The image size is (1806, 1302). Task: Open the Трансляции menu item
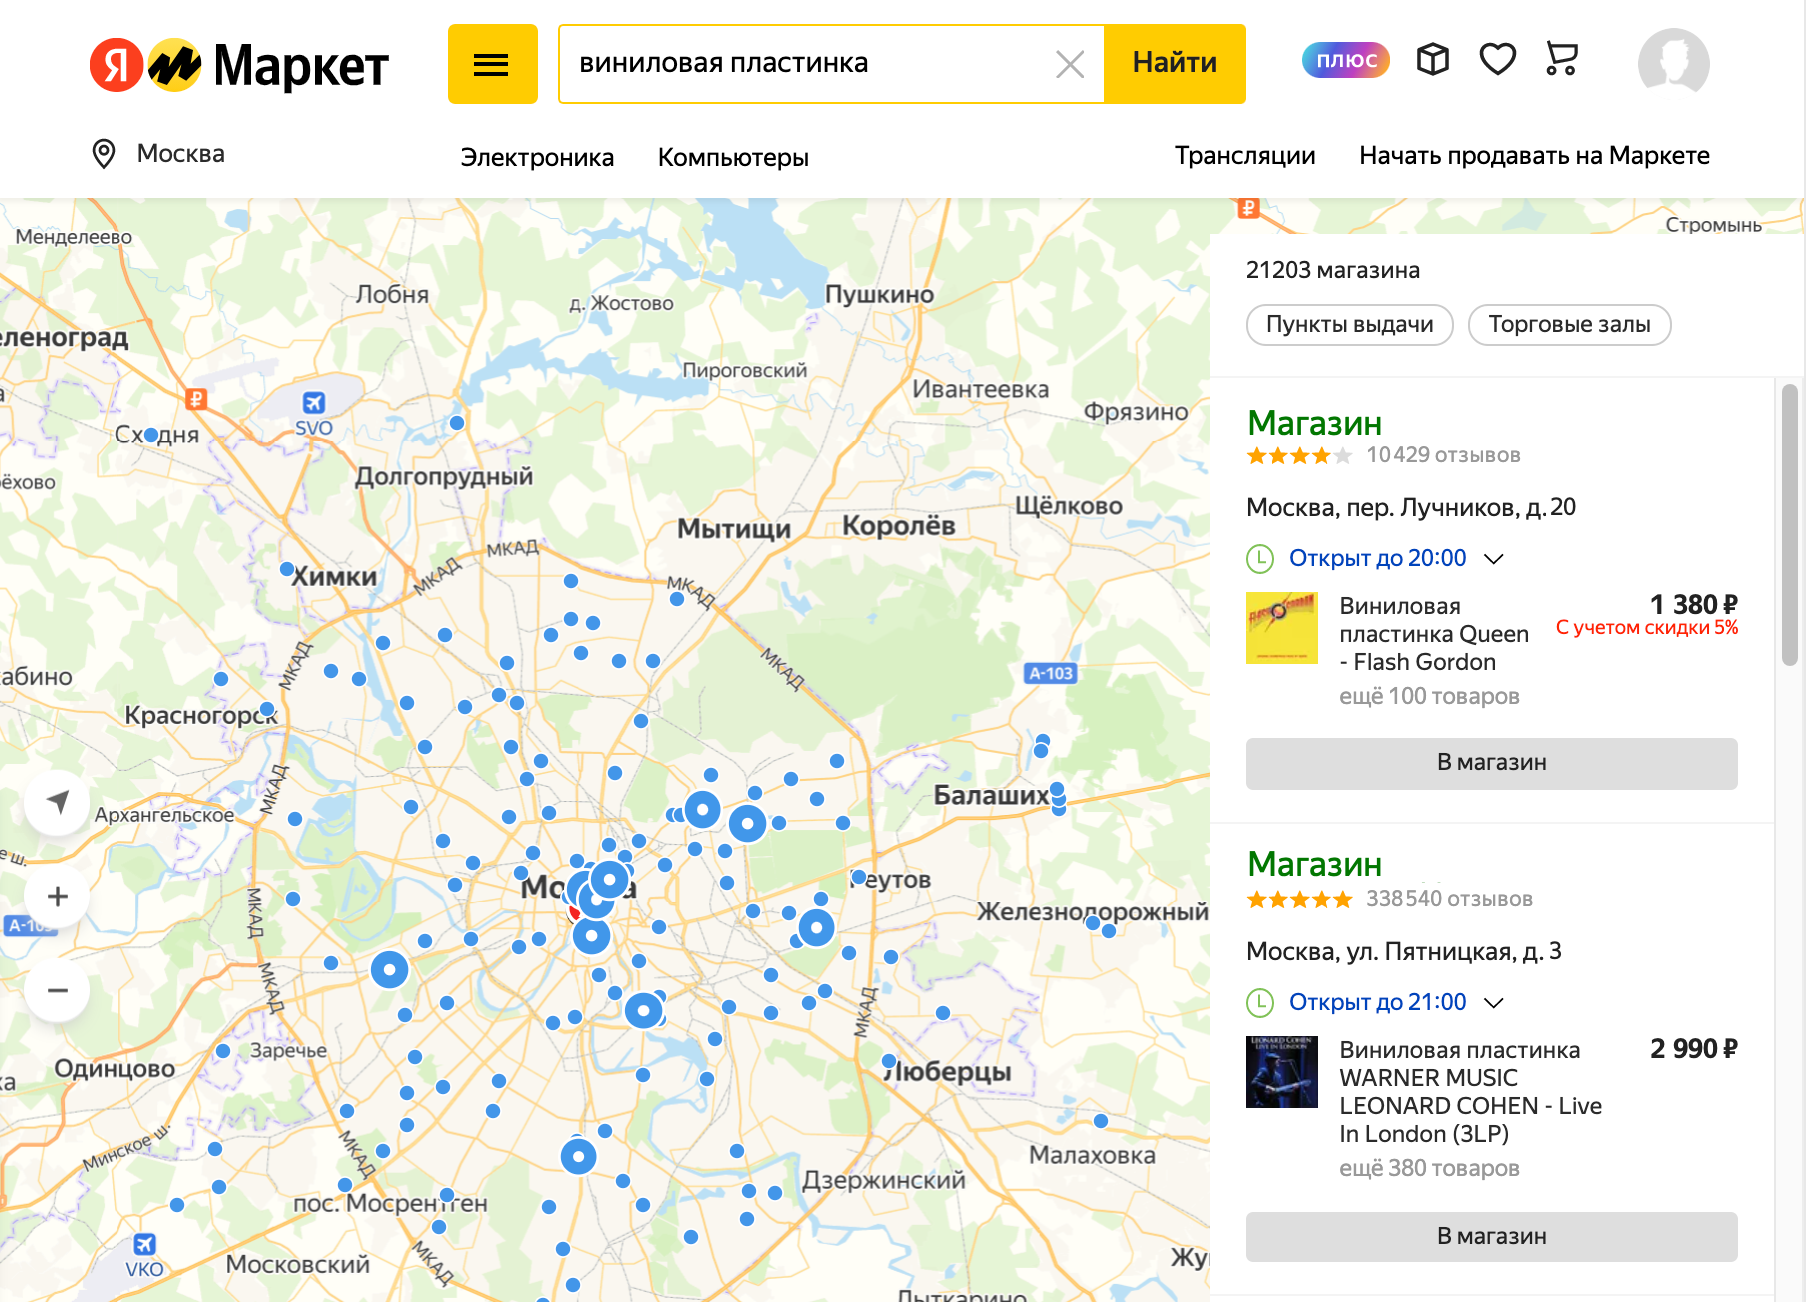tap(1245, 155)
